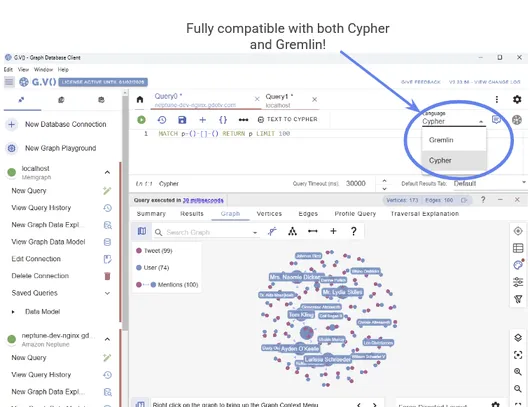530x407 pixels.
Task: Click the chat assistant icon beside language selector
Action: (496, 120)
